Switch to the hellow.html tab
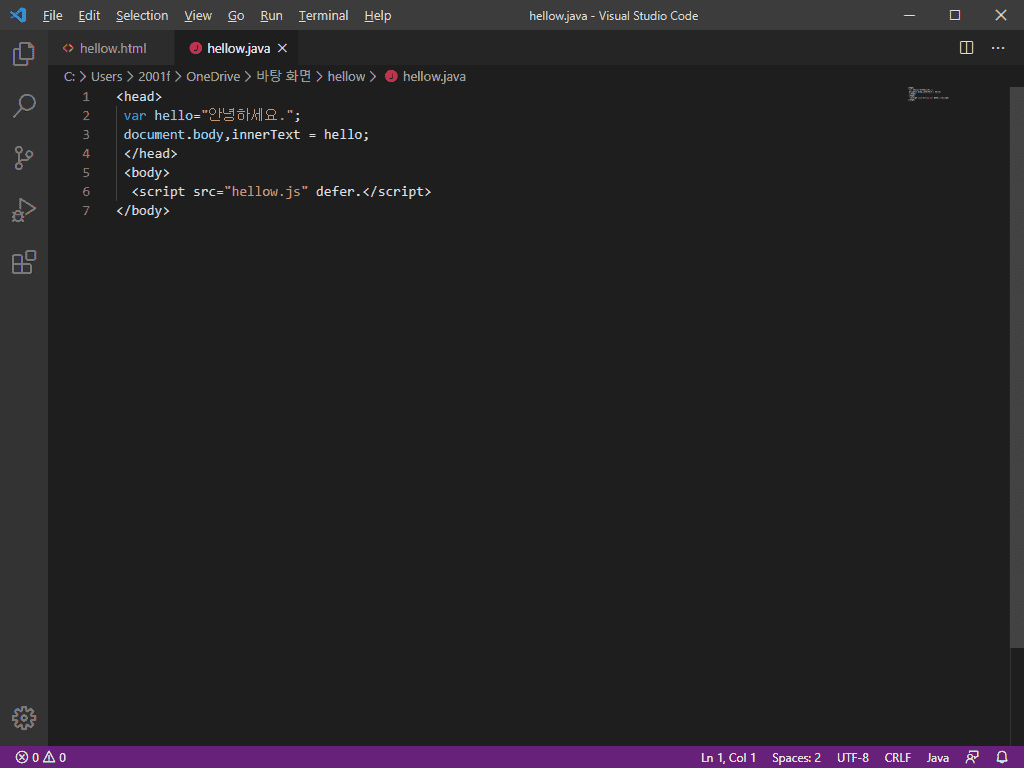Screen dimensions: 1024x768 112,48
